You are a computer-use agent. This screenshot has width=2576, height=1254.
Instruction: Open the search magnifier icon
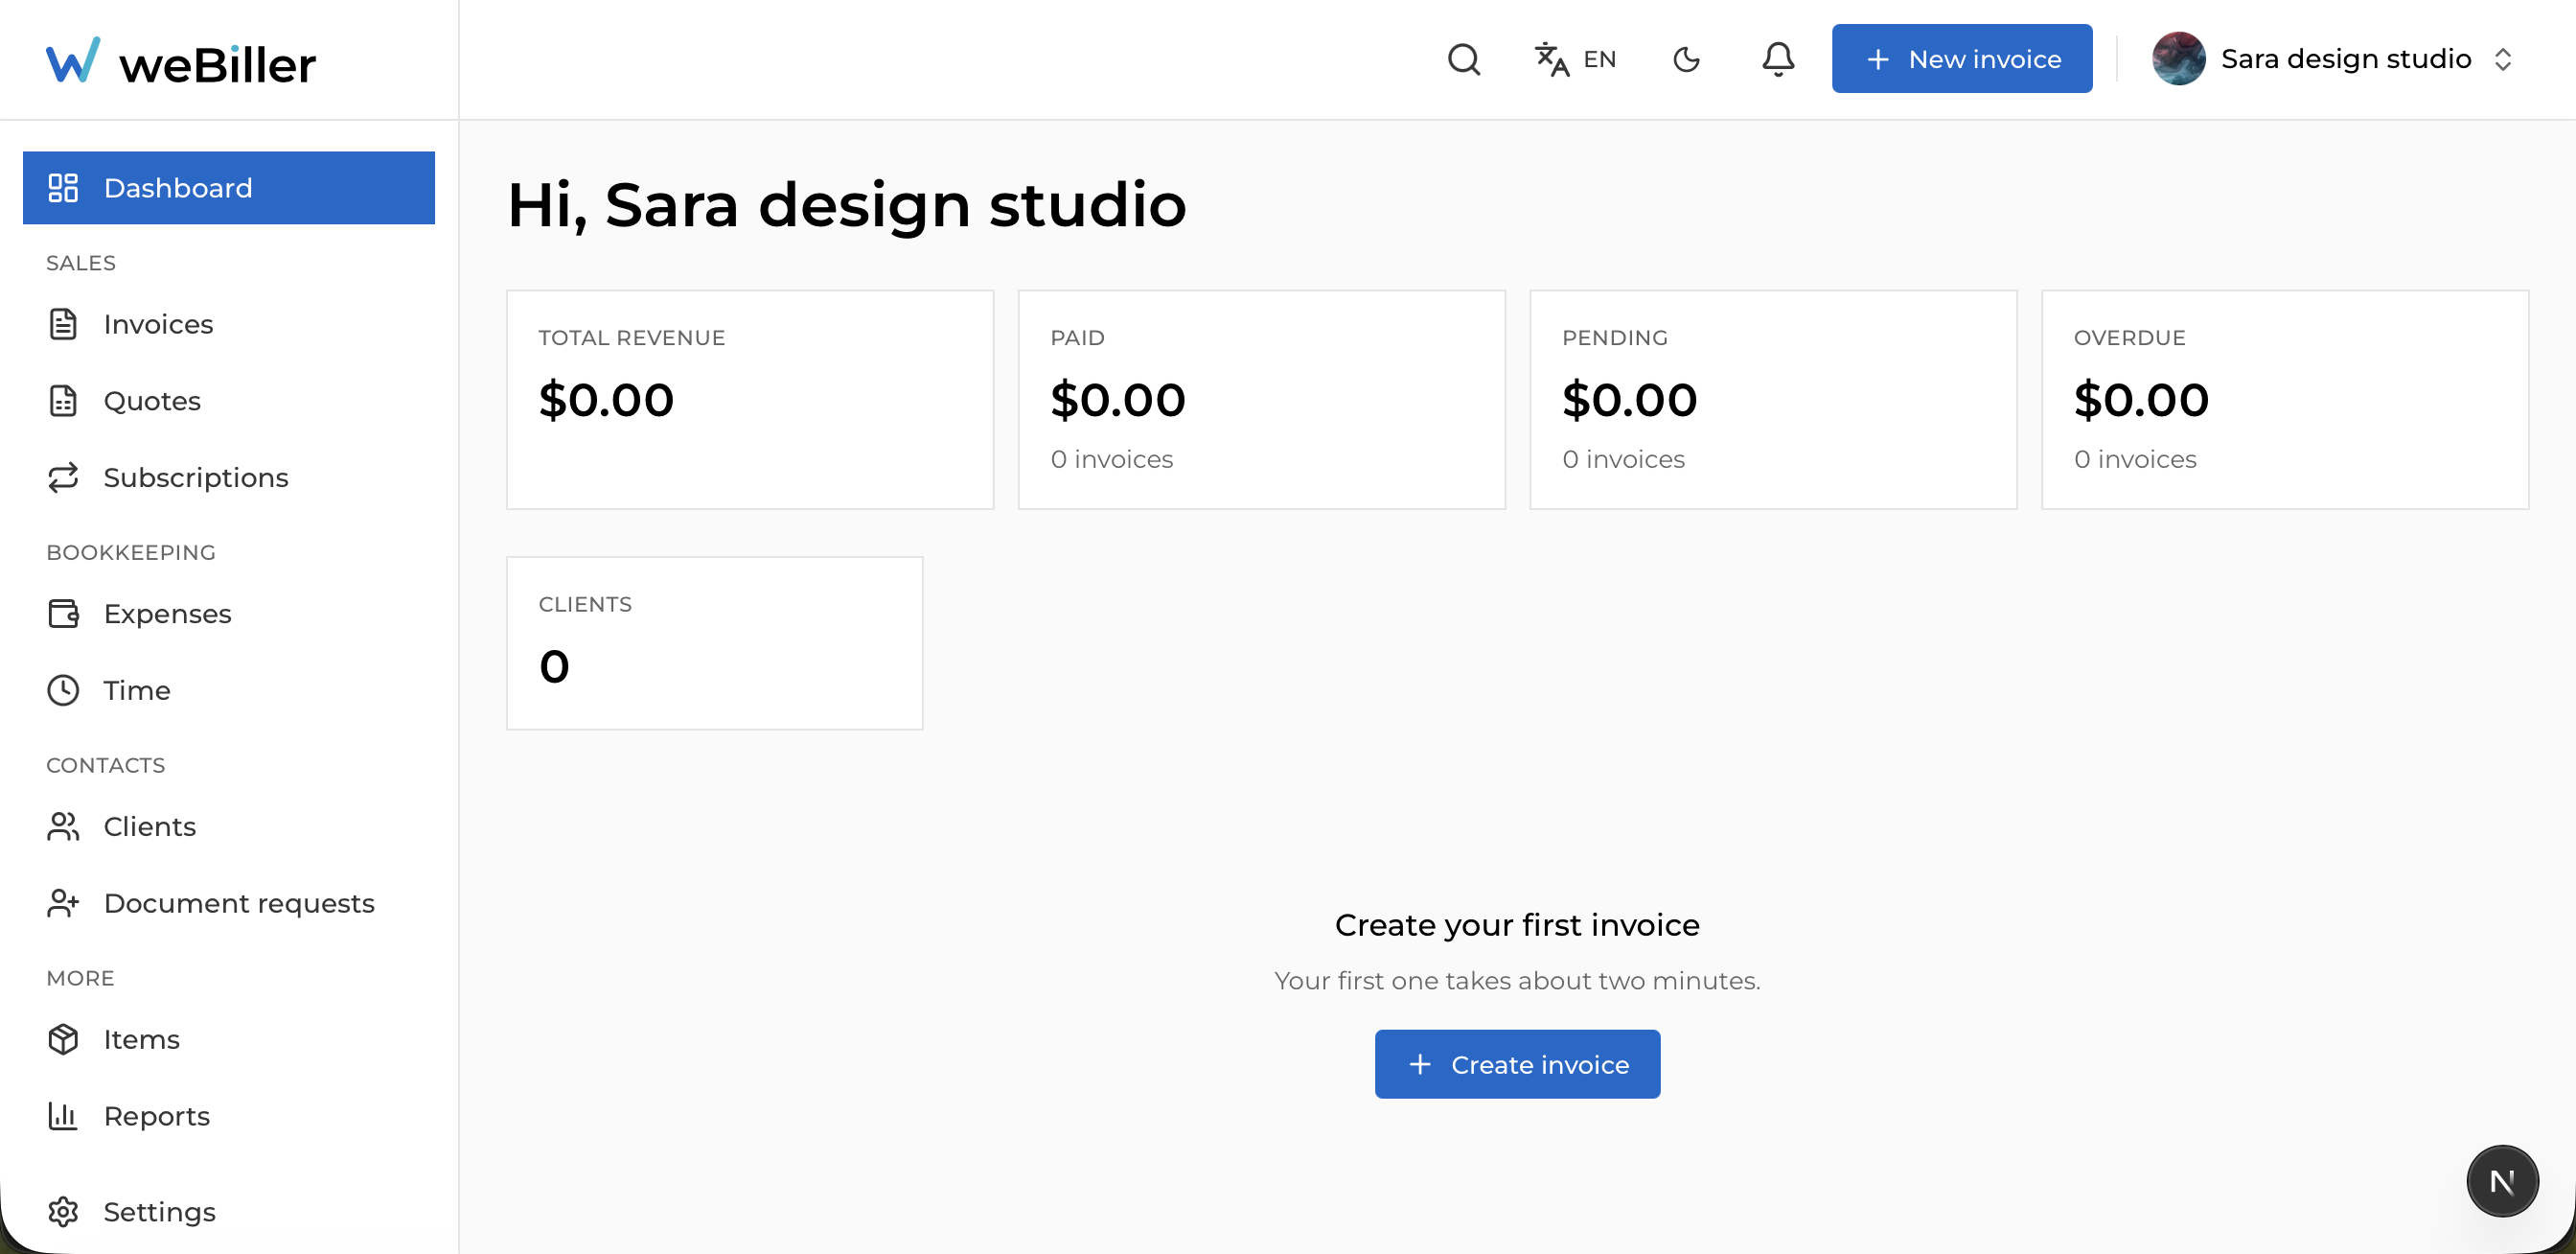pyautogui.click(x=1464, y=59)
